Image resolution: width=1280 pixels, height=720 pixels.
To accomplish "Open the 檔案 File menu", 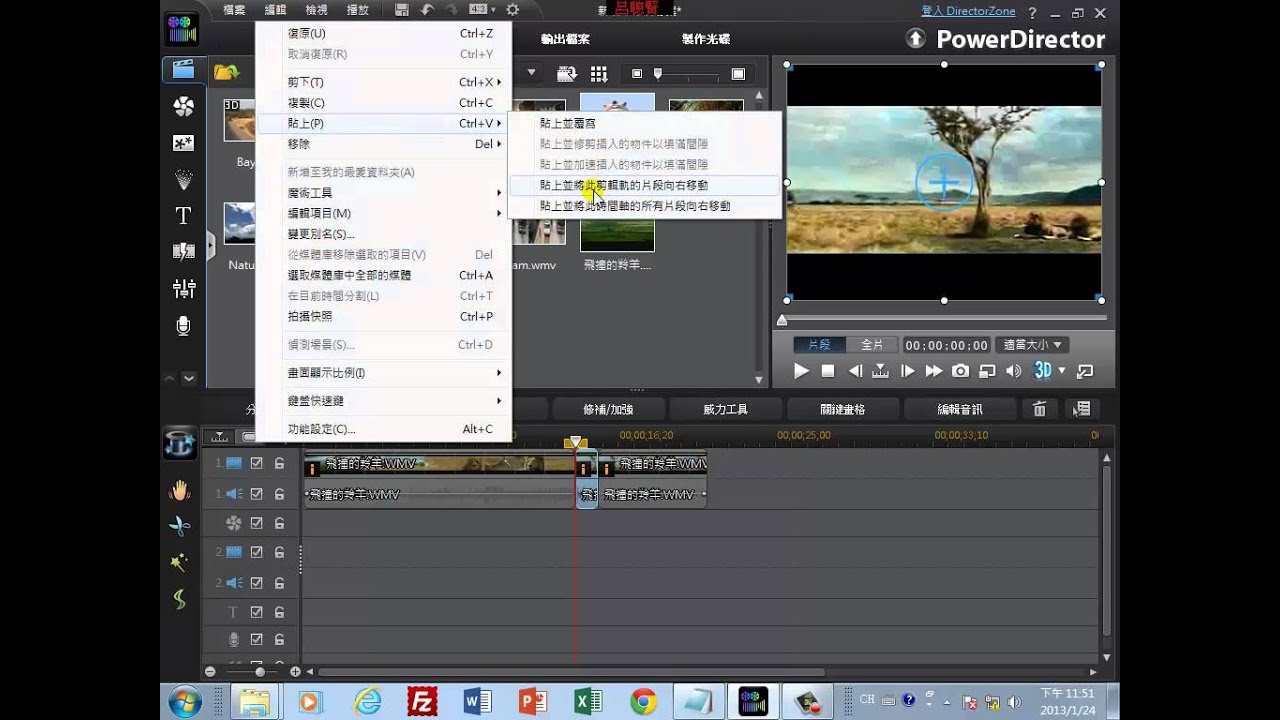I will coord(234,10).
